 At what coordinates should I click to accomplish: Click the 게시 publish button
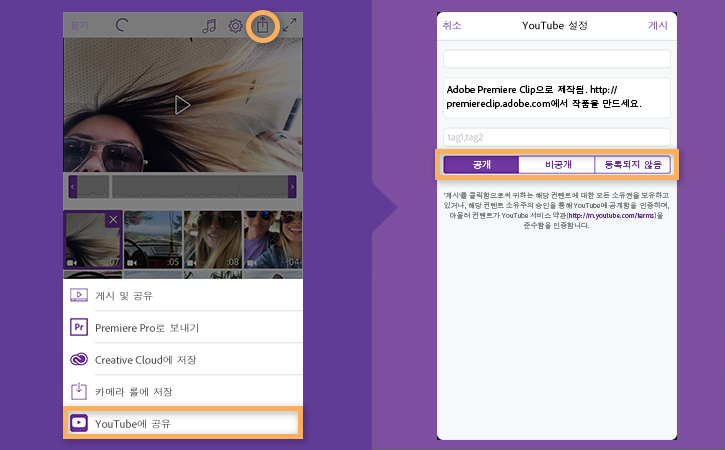(x=657, y=25)
